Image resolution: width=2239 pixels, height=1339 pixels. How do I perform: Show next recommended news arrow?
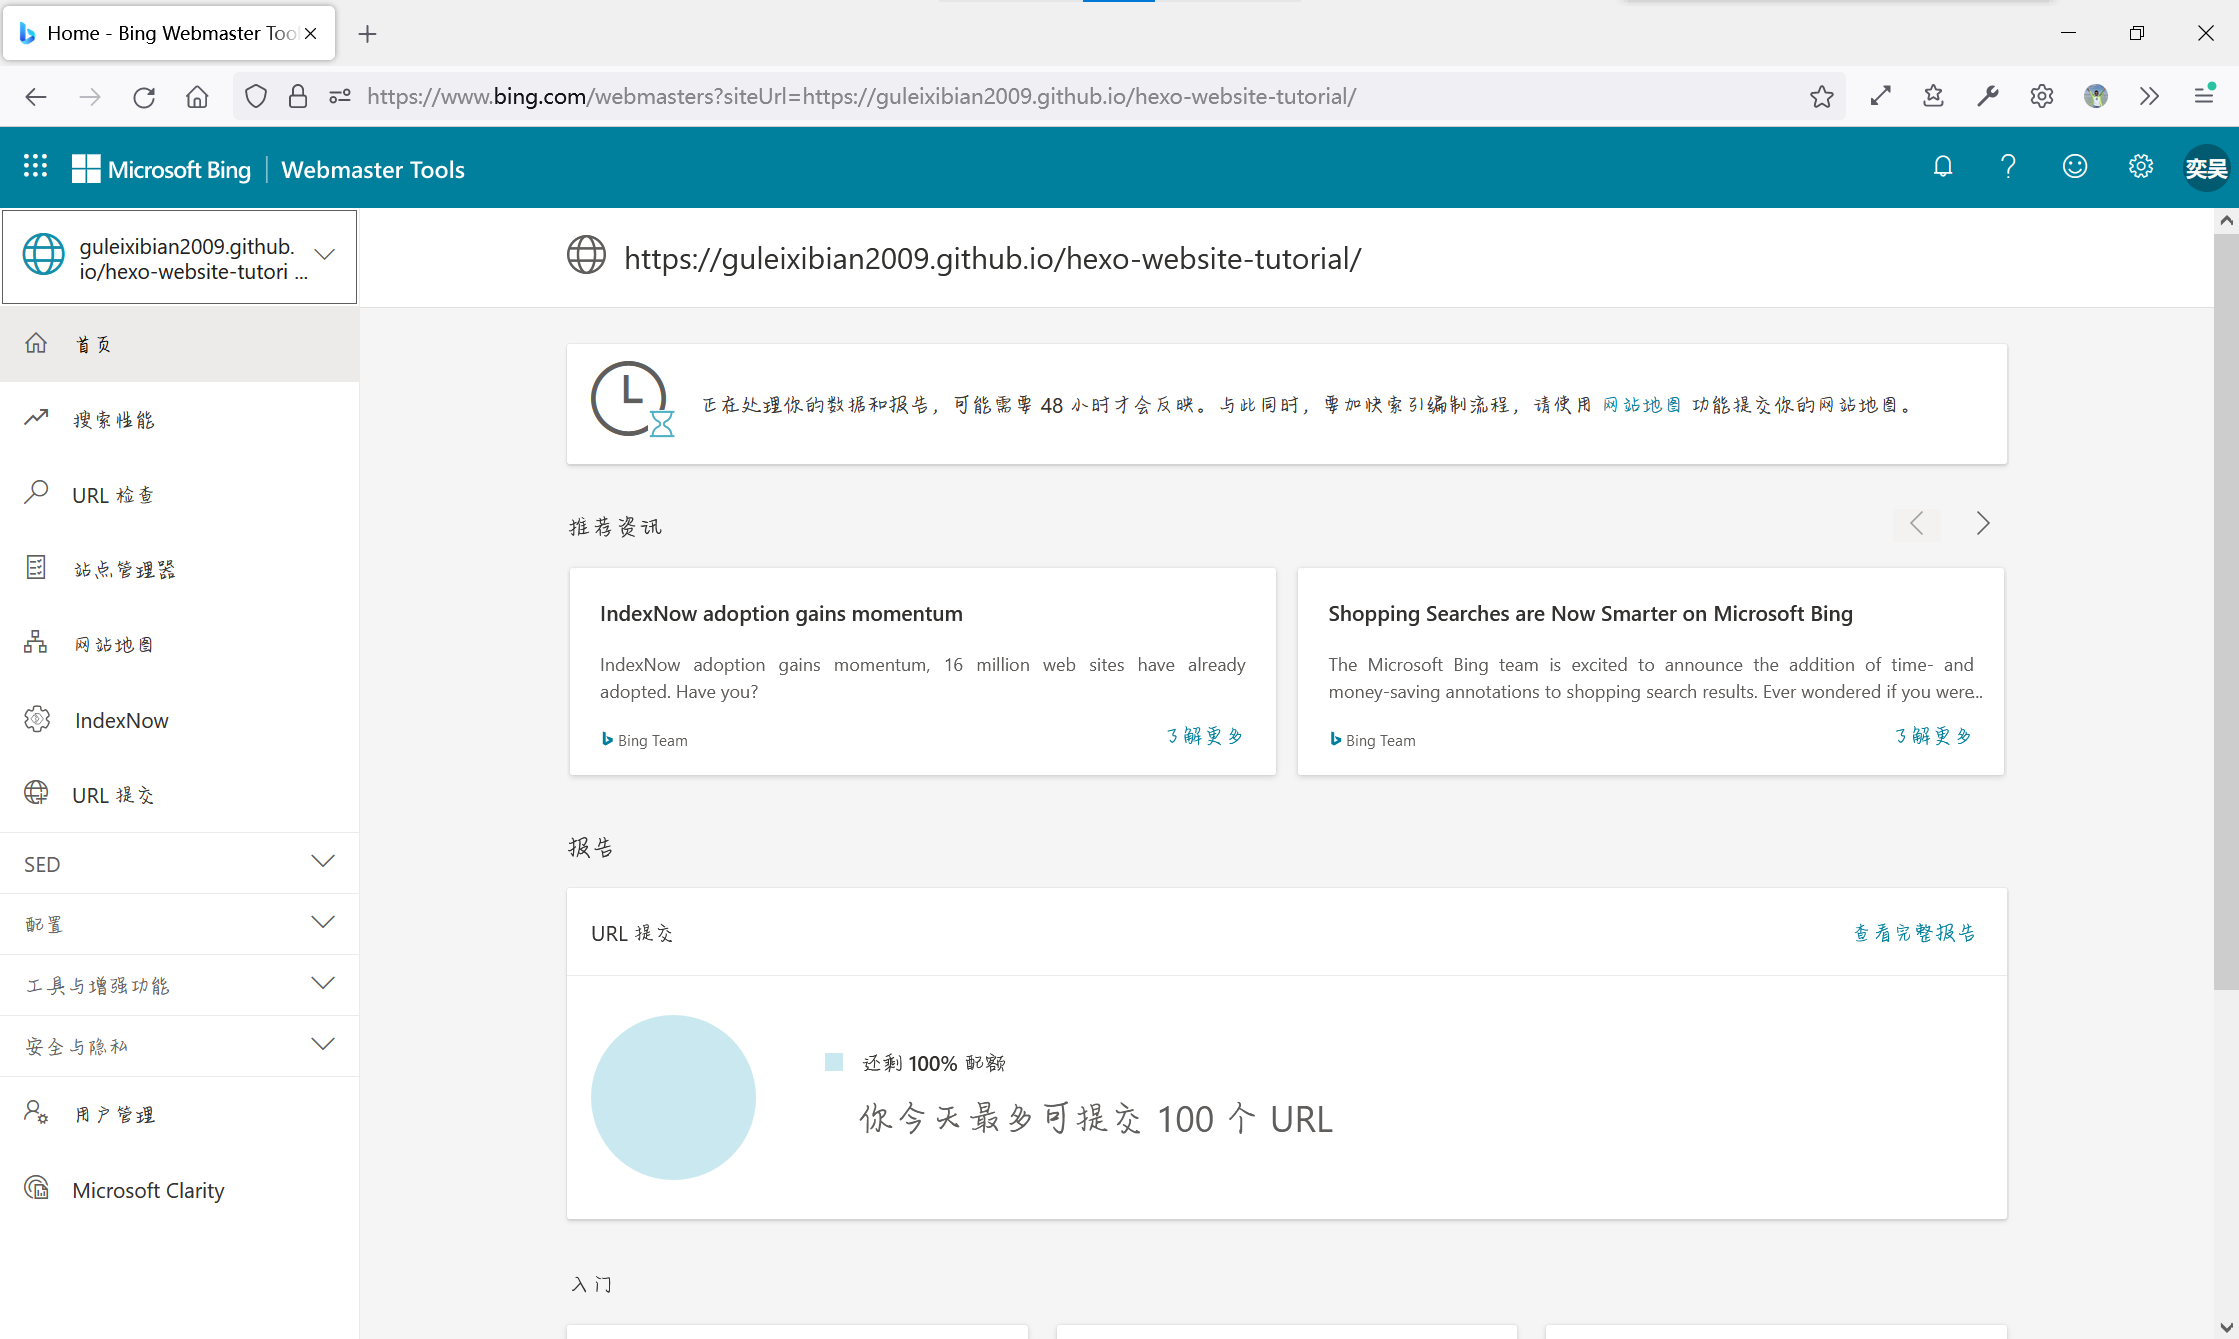click(x=1982, y=523)
